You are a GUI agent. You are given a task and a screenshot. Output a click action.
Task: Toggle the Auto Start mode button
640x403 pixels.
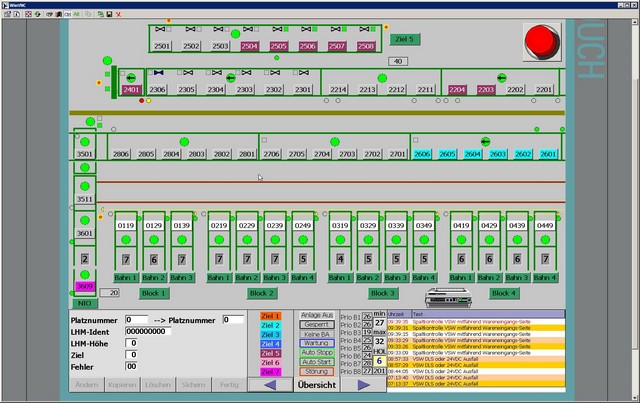point(316,361)
